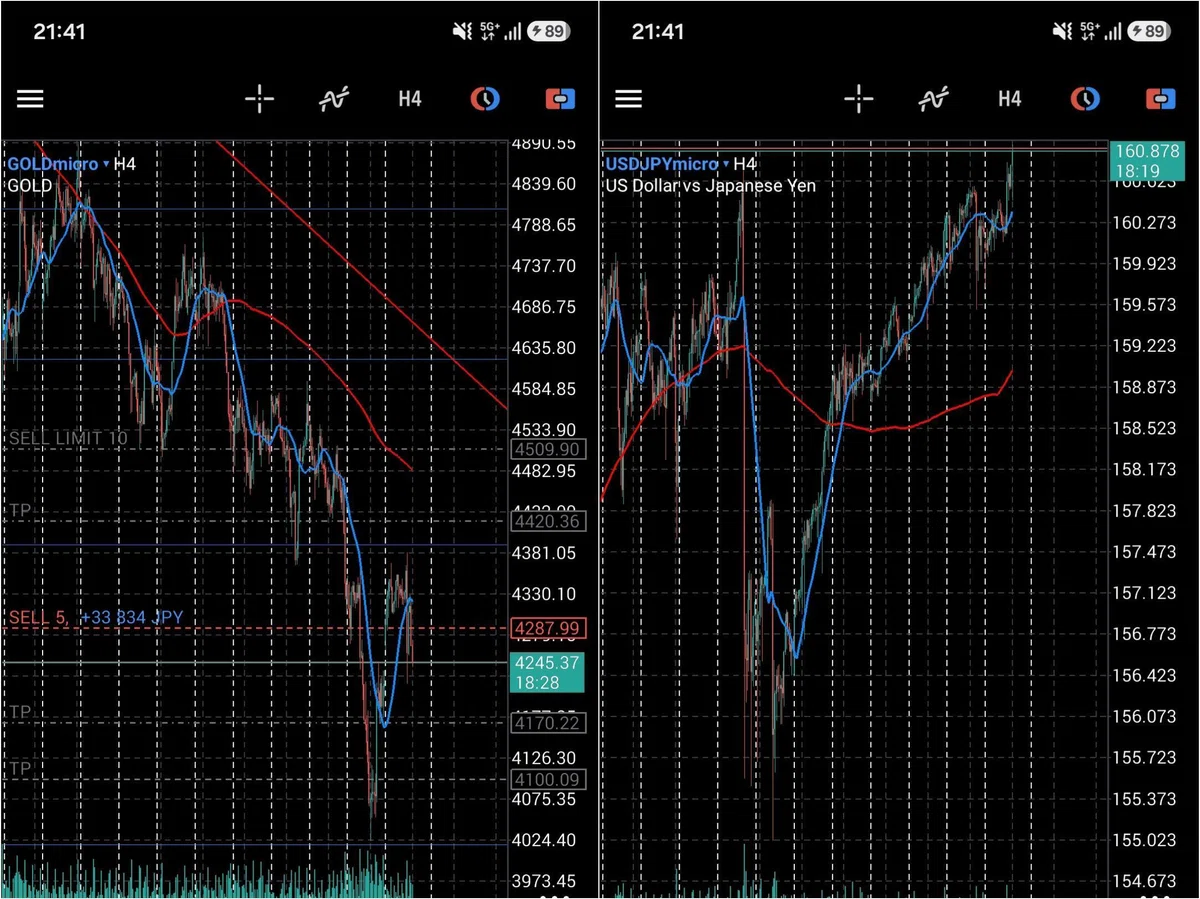The width and height of the screenshot is (1200, 899).
Task: Tap battery indicator on right status bar
Action: point(1148,31)
